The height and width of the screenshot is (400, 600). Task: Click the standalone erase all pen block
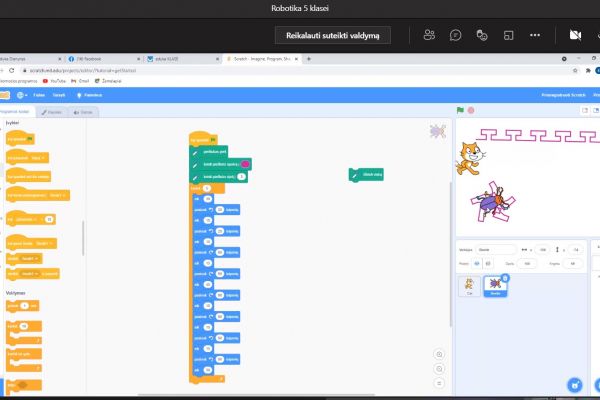(366, 175)
